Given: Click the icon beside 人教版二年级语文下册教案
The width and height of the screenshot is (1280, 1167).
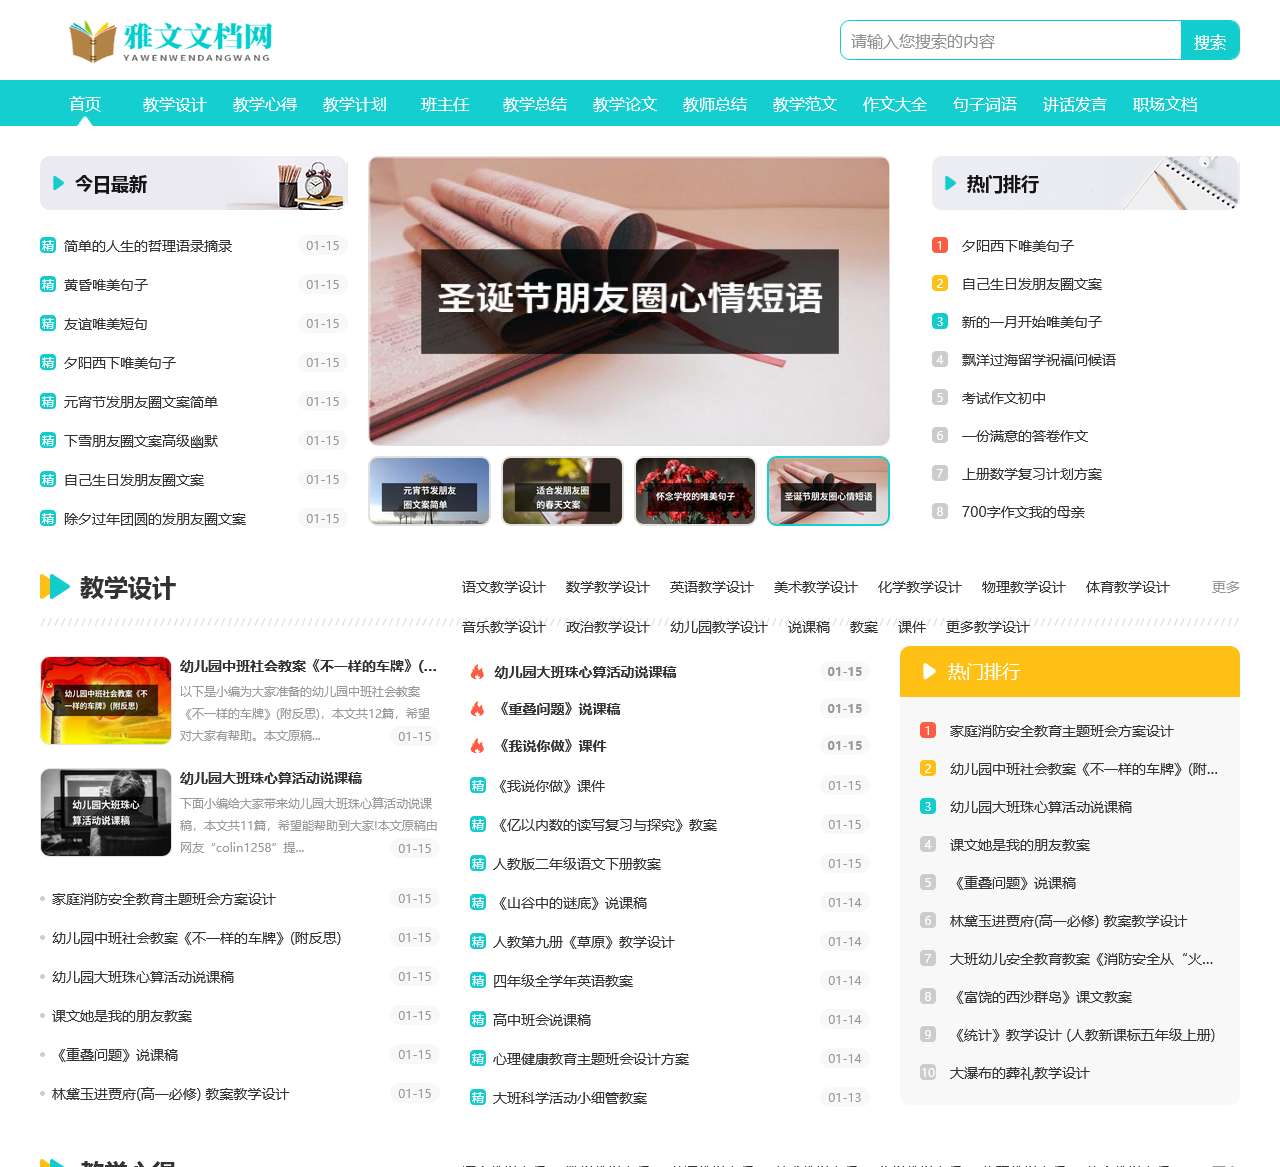Looking at the screenshot, I should 478,863.
